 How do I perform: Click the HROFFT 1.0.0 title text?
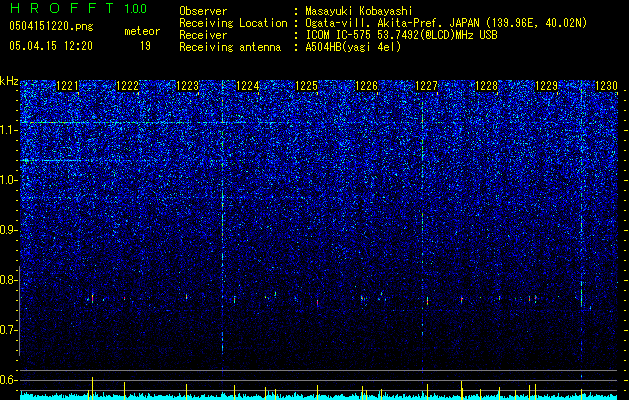78,8
